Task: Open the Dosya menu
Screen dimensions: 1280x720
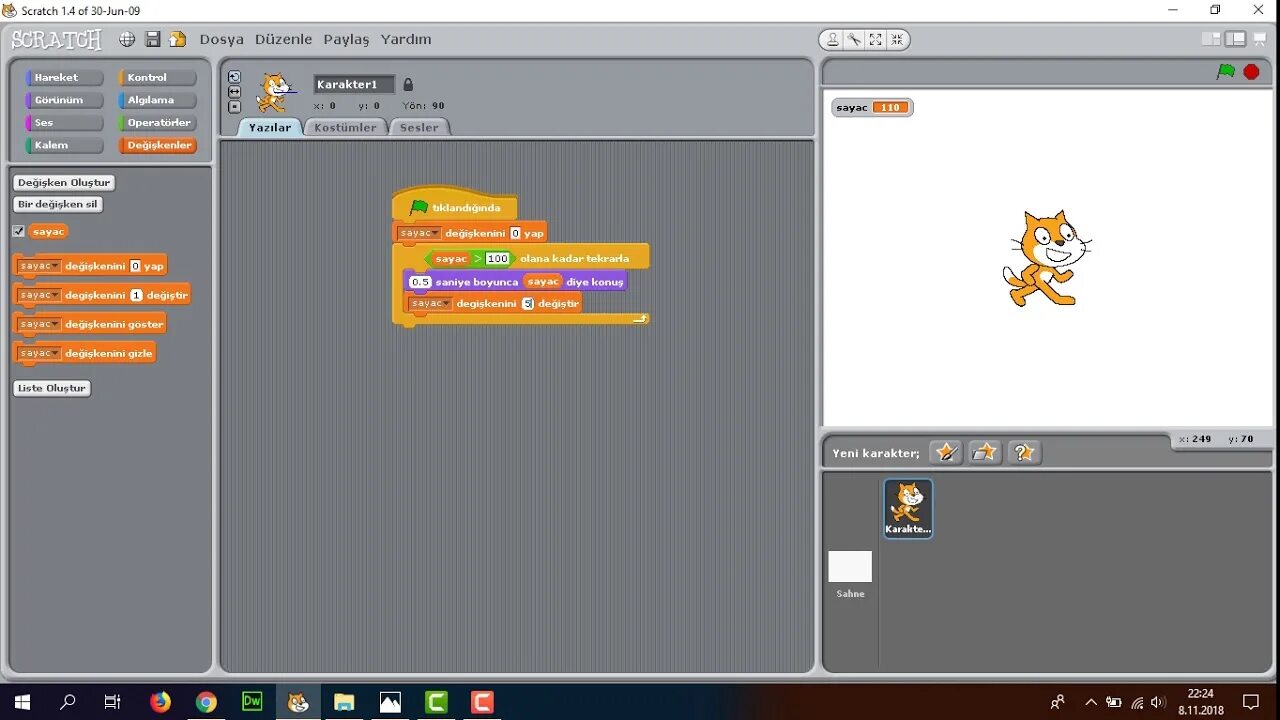Action: [221, 39]
